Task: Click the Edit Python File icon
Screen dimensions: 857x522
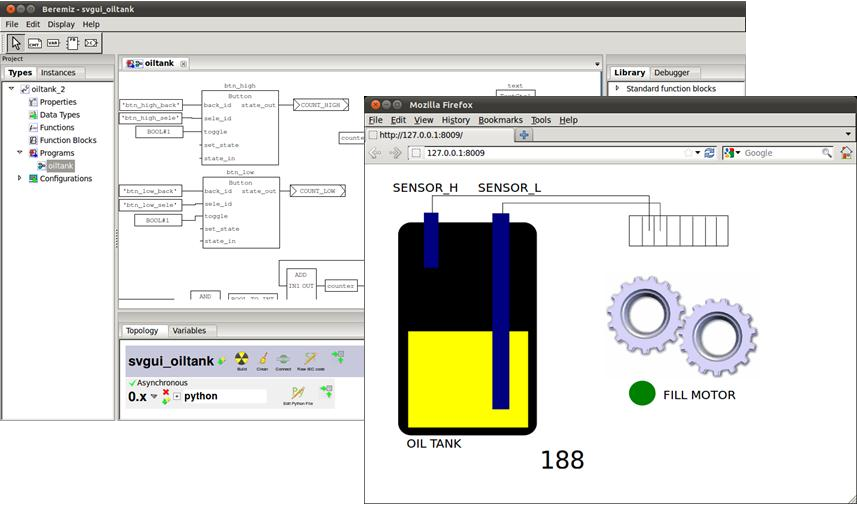Action: 298,392
